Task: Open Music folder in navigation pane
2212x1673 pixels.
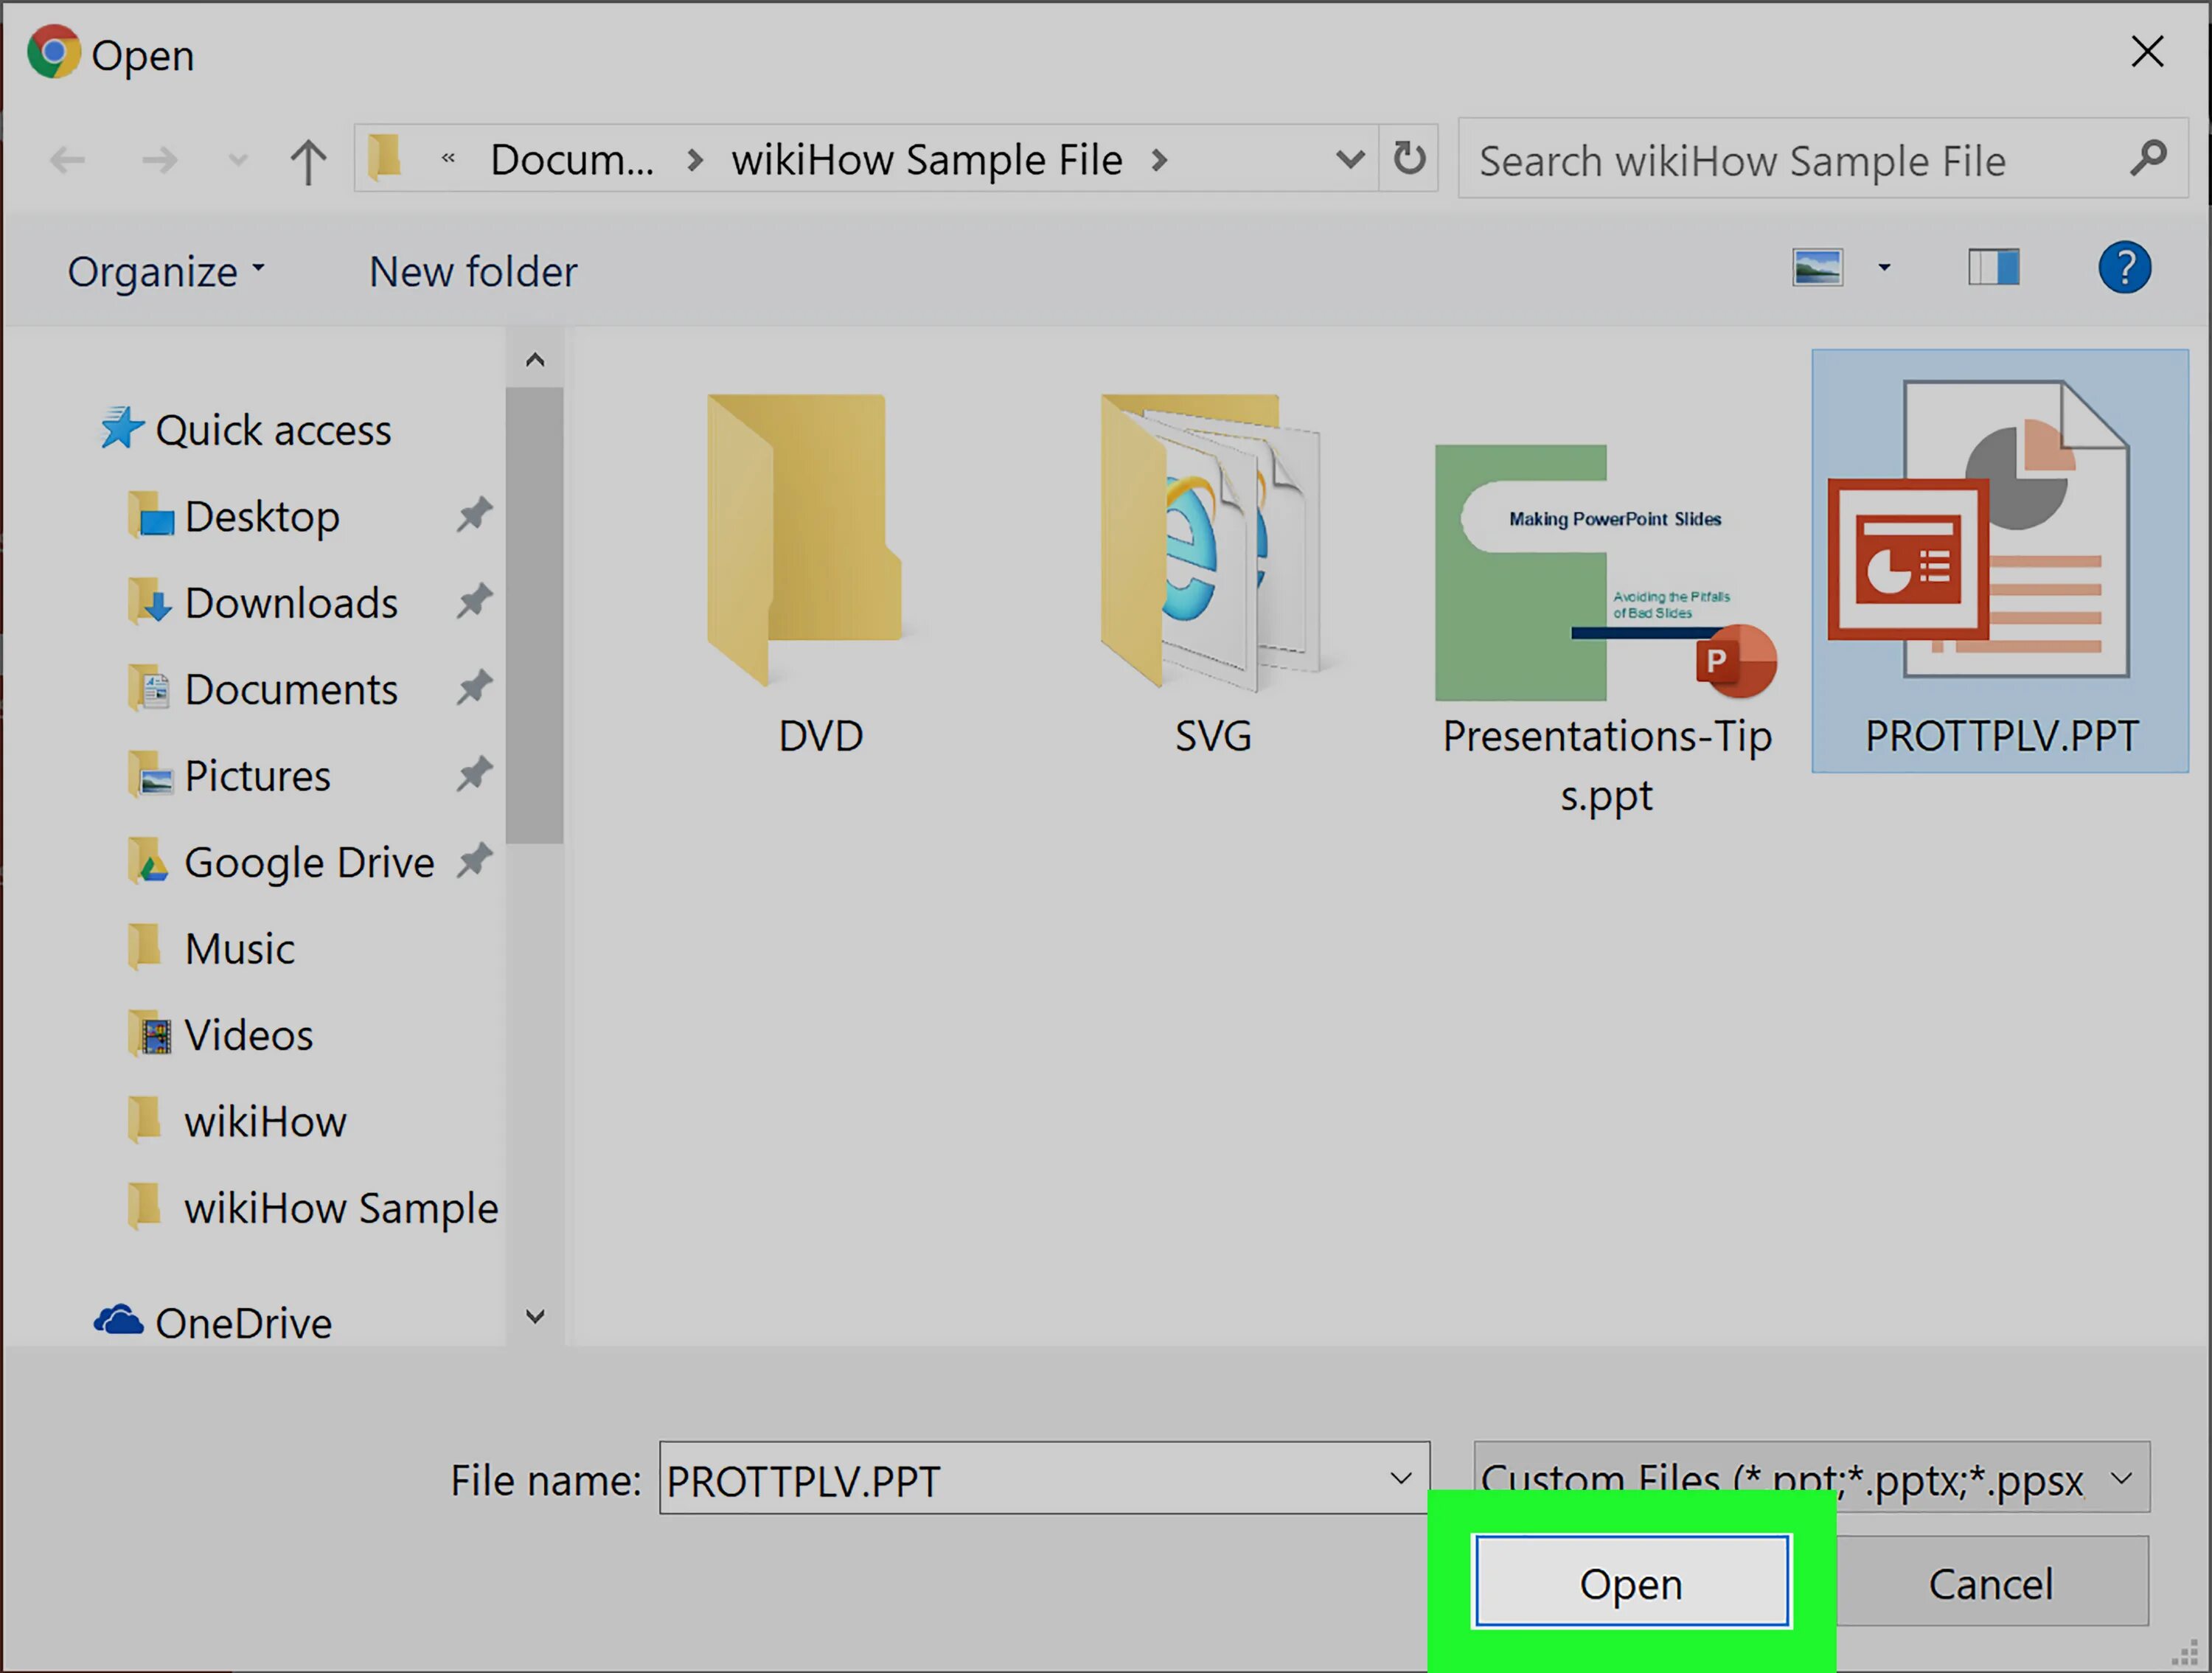Action: point(239,949)
